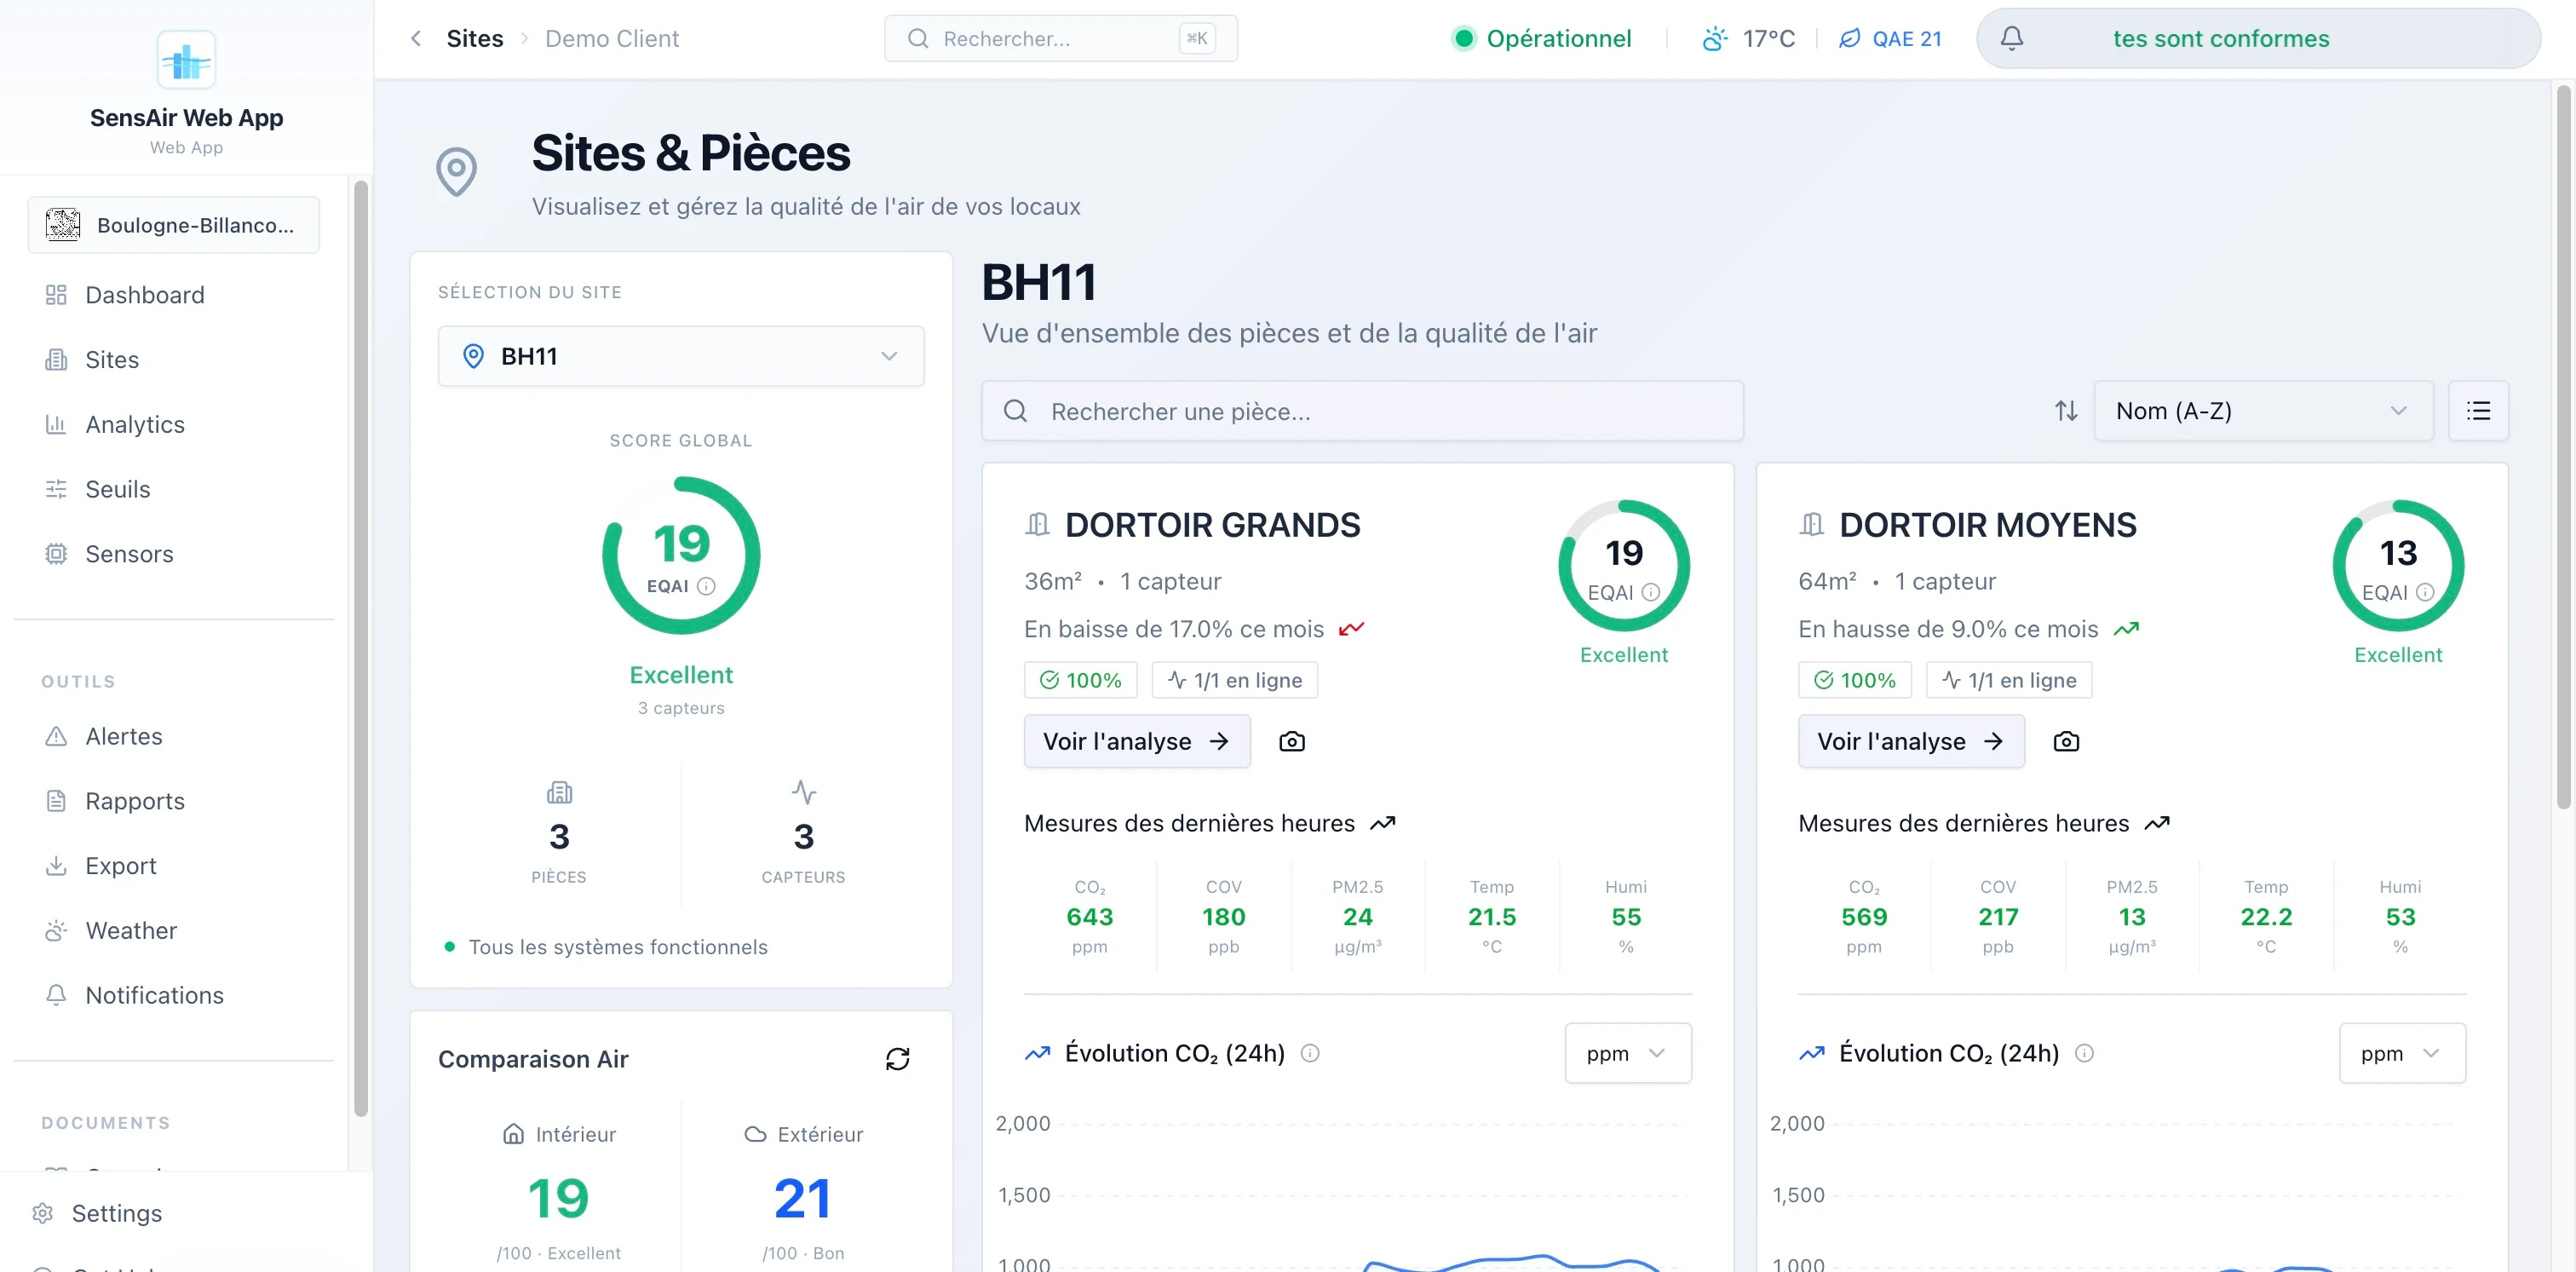Open the BH11 site selection dropdown
This screenshot has height=1272, width=2576.
tap(681, 356)
